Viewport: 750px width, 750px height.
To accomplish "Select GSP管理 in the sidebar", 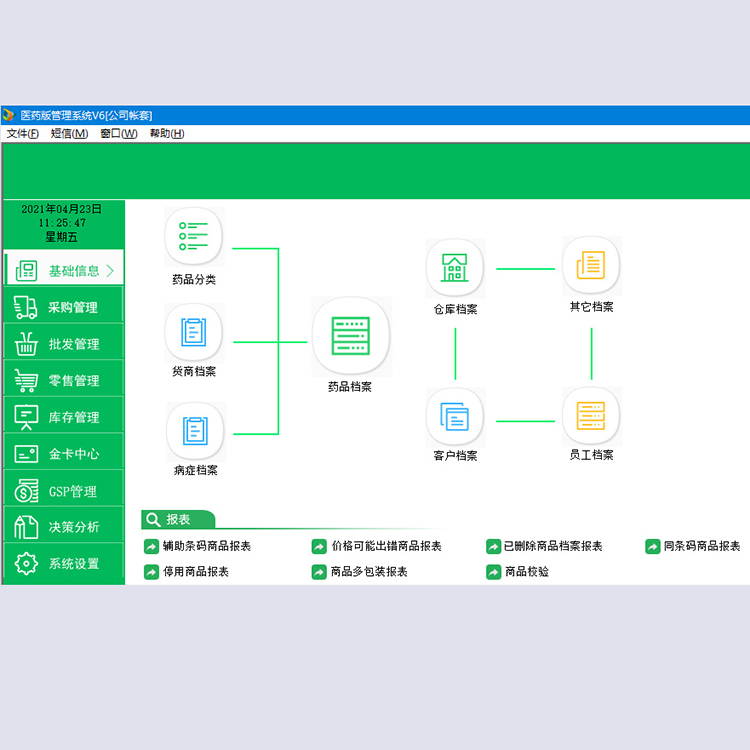I will pos(63,491).
